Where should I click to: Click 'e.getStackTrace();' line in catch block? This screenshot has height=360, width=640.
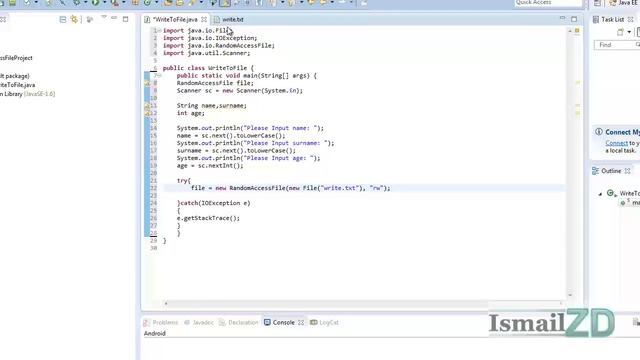click(208, 218)
